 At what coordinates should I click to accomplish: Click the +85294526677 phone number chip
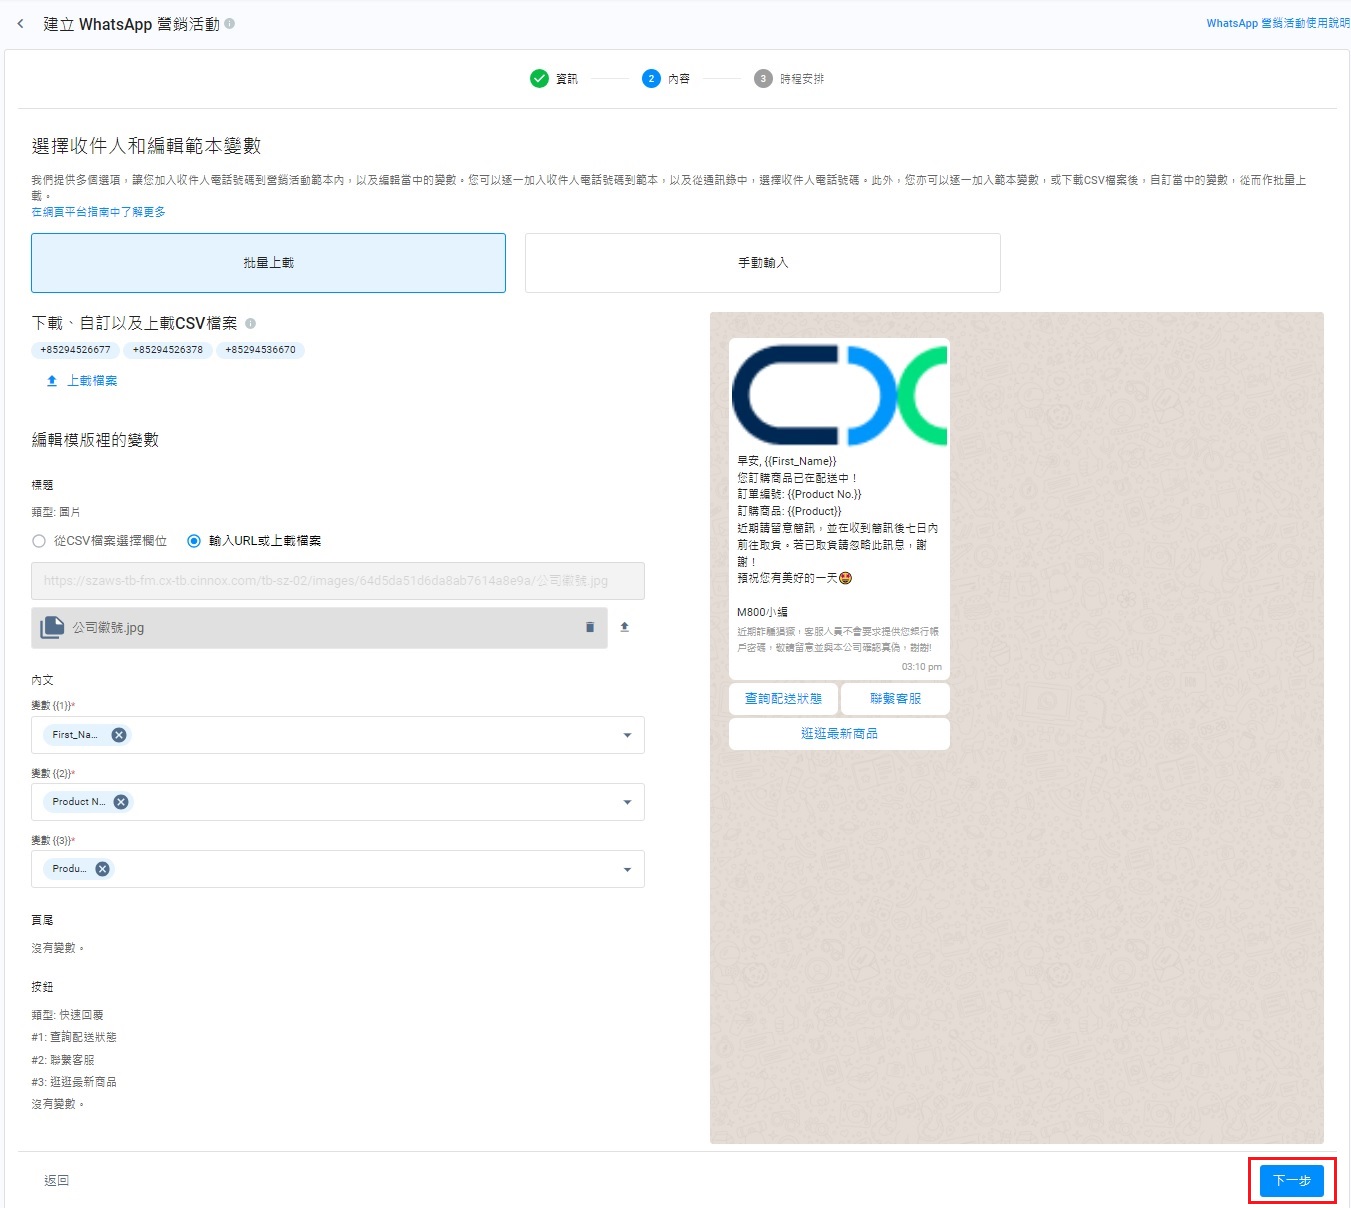[x=75, y=350]
